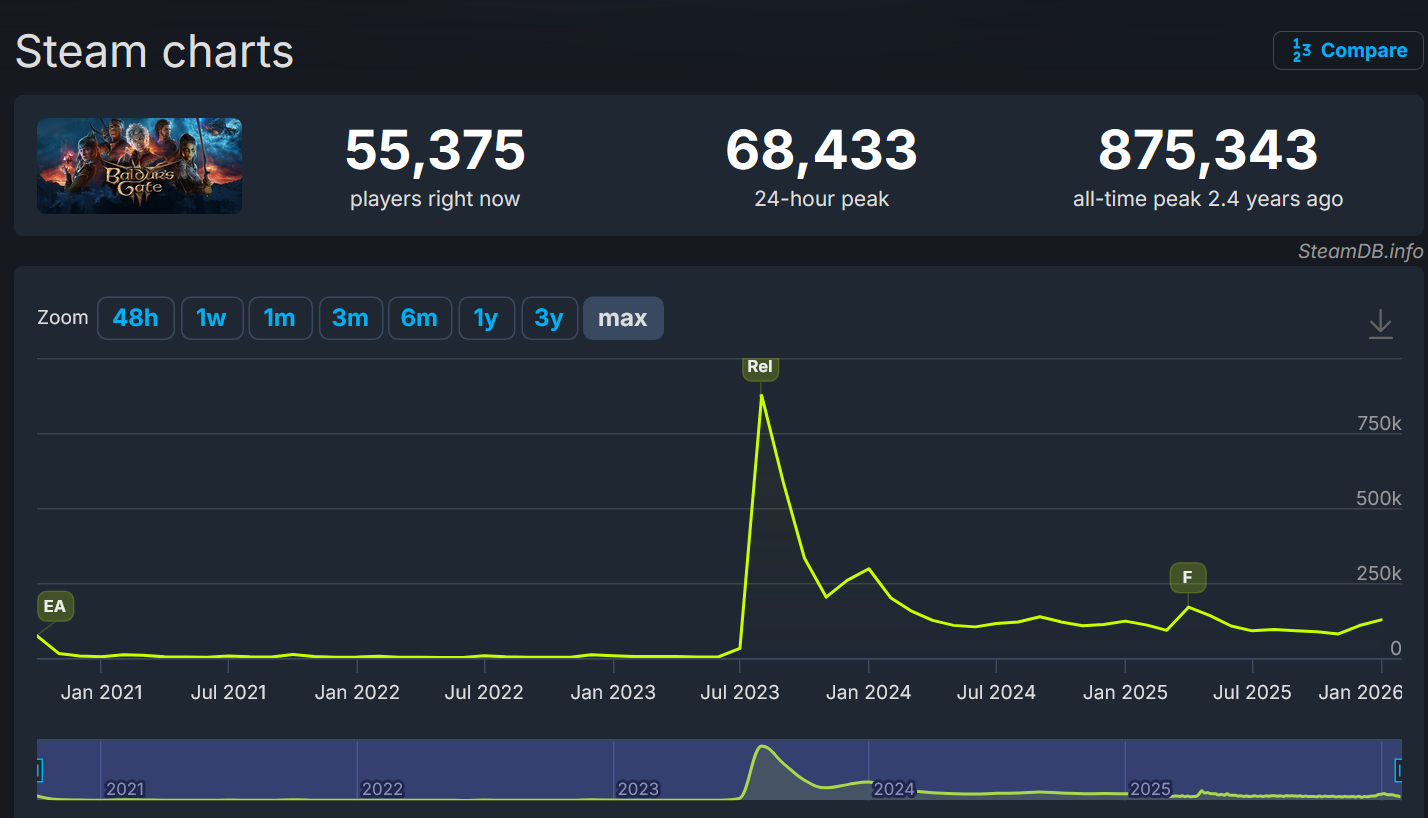Set zoom range to 3y
This screenshot has width=1428, height=818.
pyautogui.click(x=550, y=318)
